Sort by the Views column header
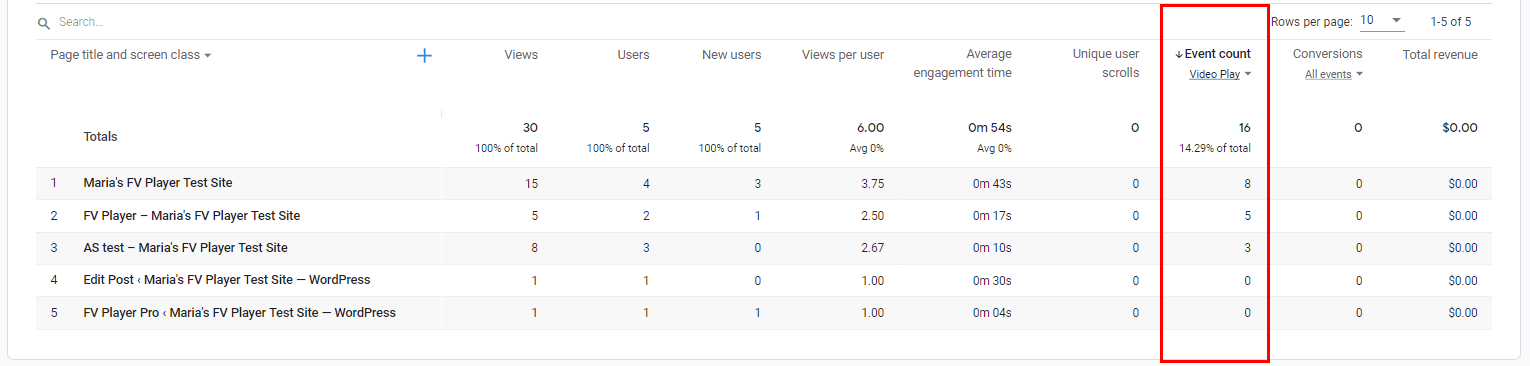1530x366 pixels. click(x=521, y=54)
